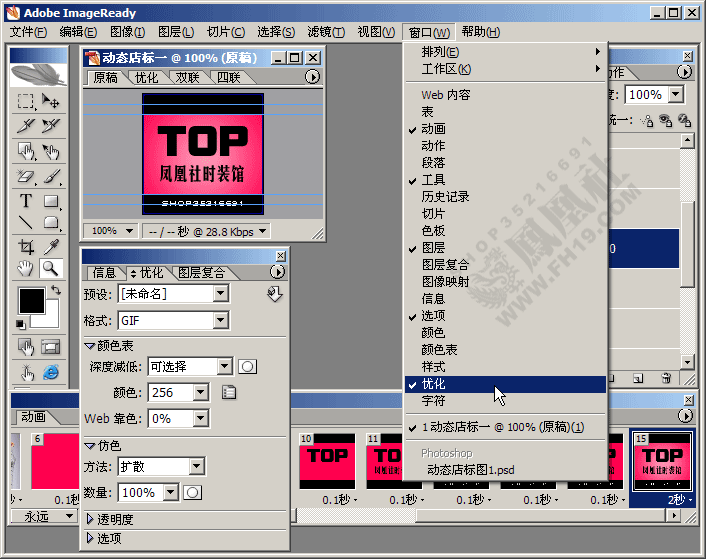This screenshot has width=706, height=559.
Task: Open the 颜色 256 dropdown
Action: coord(201,392)
